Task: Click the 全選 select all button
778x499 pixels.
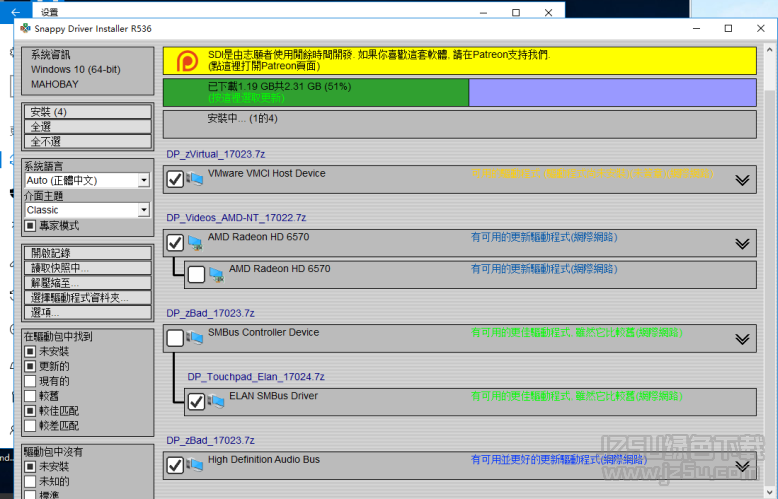Action: pyautogui.click(x=88, y=126)
